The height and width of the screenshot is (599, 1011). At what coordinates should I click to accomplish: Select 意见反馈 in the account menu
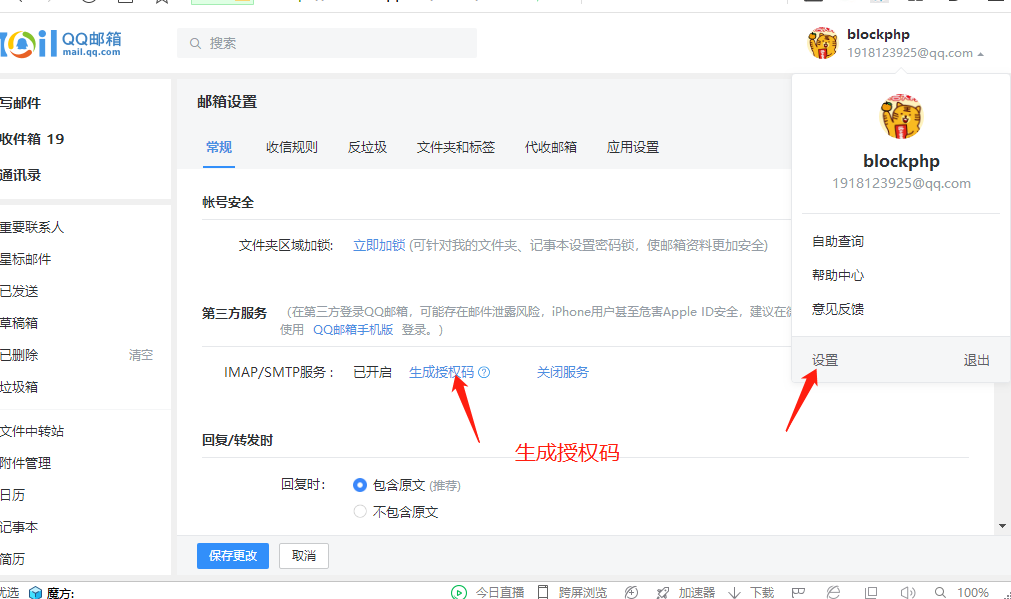coord(838,309)
